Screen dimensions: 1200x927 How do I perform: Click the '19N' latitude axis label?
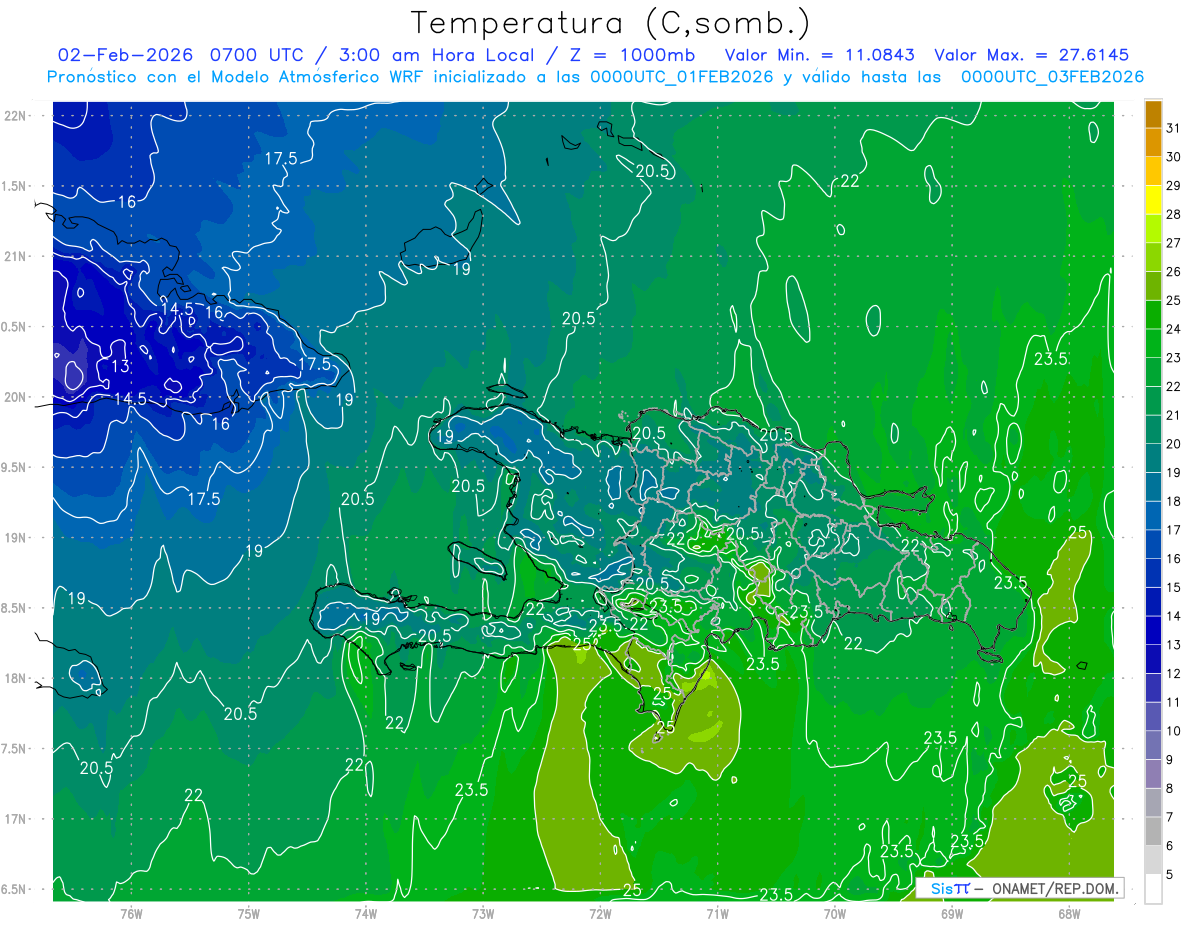click(16, 538)
